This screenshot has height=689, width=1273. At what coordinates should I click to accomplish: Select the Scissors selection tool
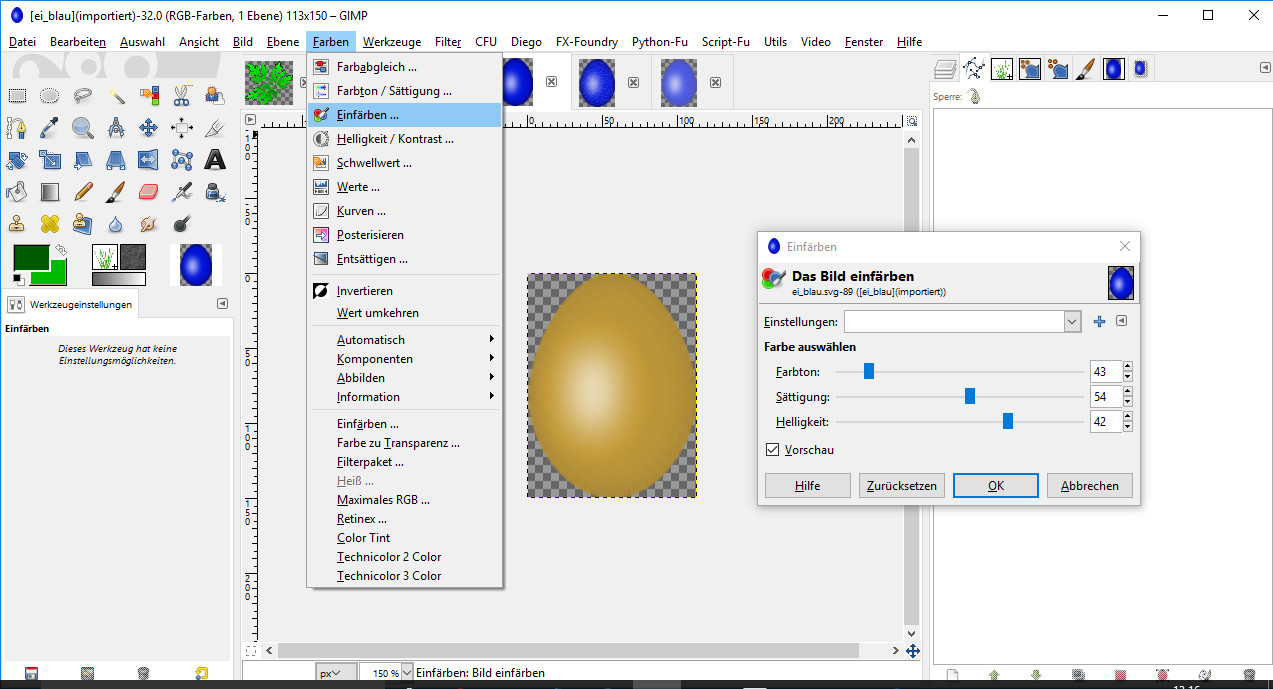coord(182,96)
